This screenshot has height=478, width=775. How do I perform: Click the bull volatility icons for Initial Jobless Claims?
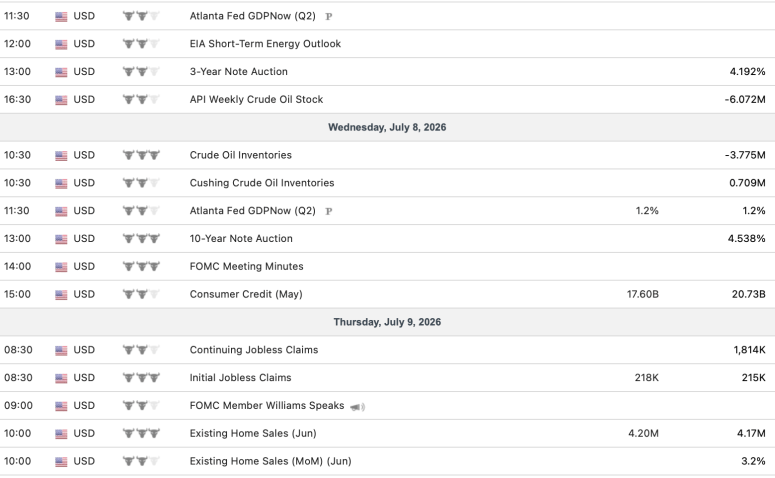(141, 378)
